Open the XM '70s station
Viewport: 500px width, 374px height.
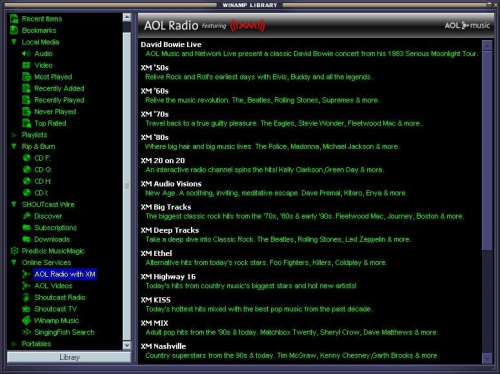(155, 114)
